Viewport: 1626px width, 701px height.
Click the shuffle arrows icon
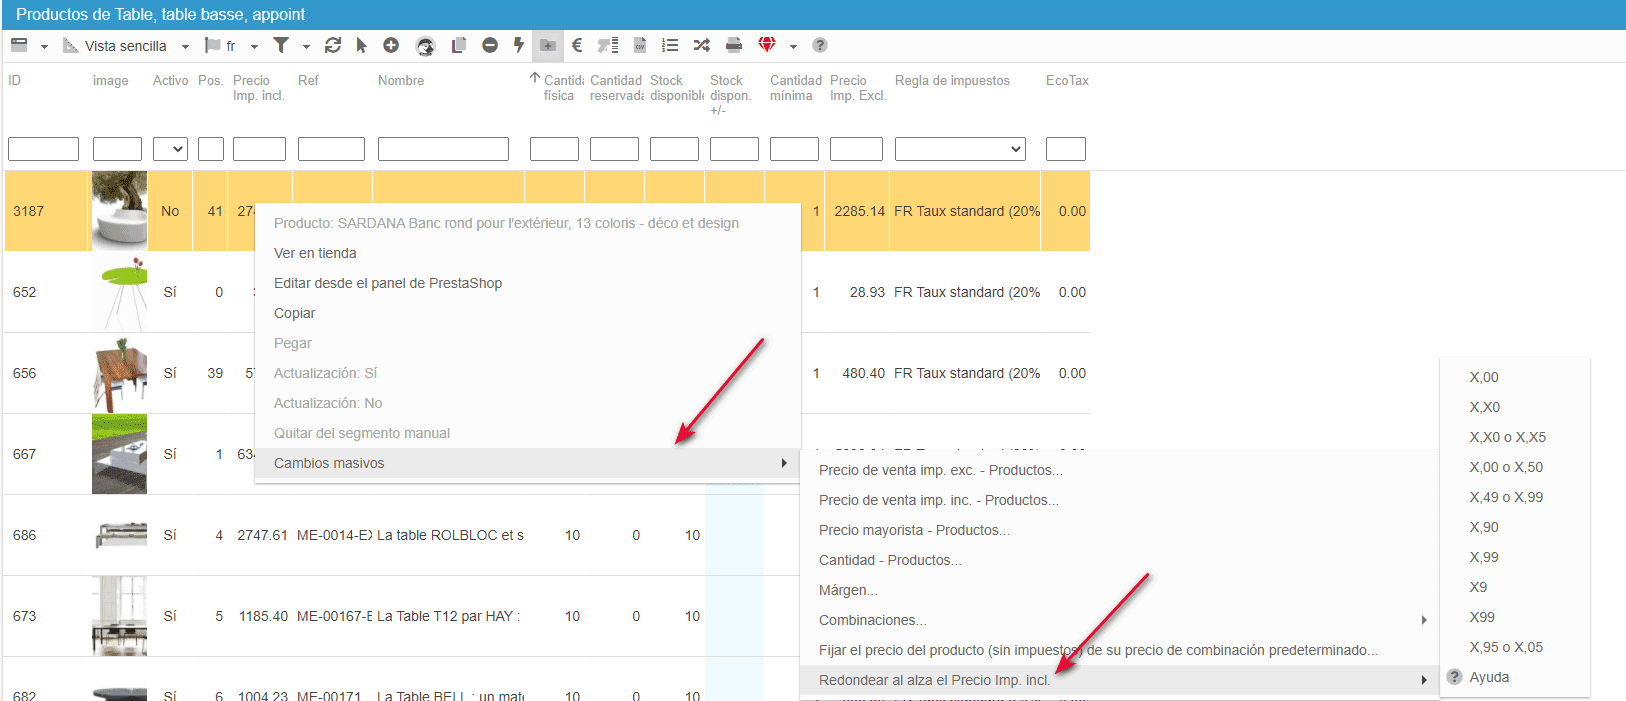click(702, 45)
